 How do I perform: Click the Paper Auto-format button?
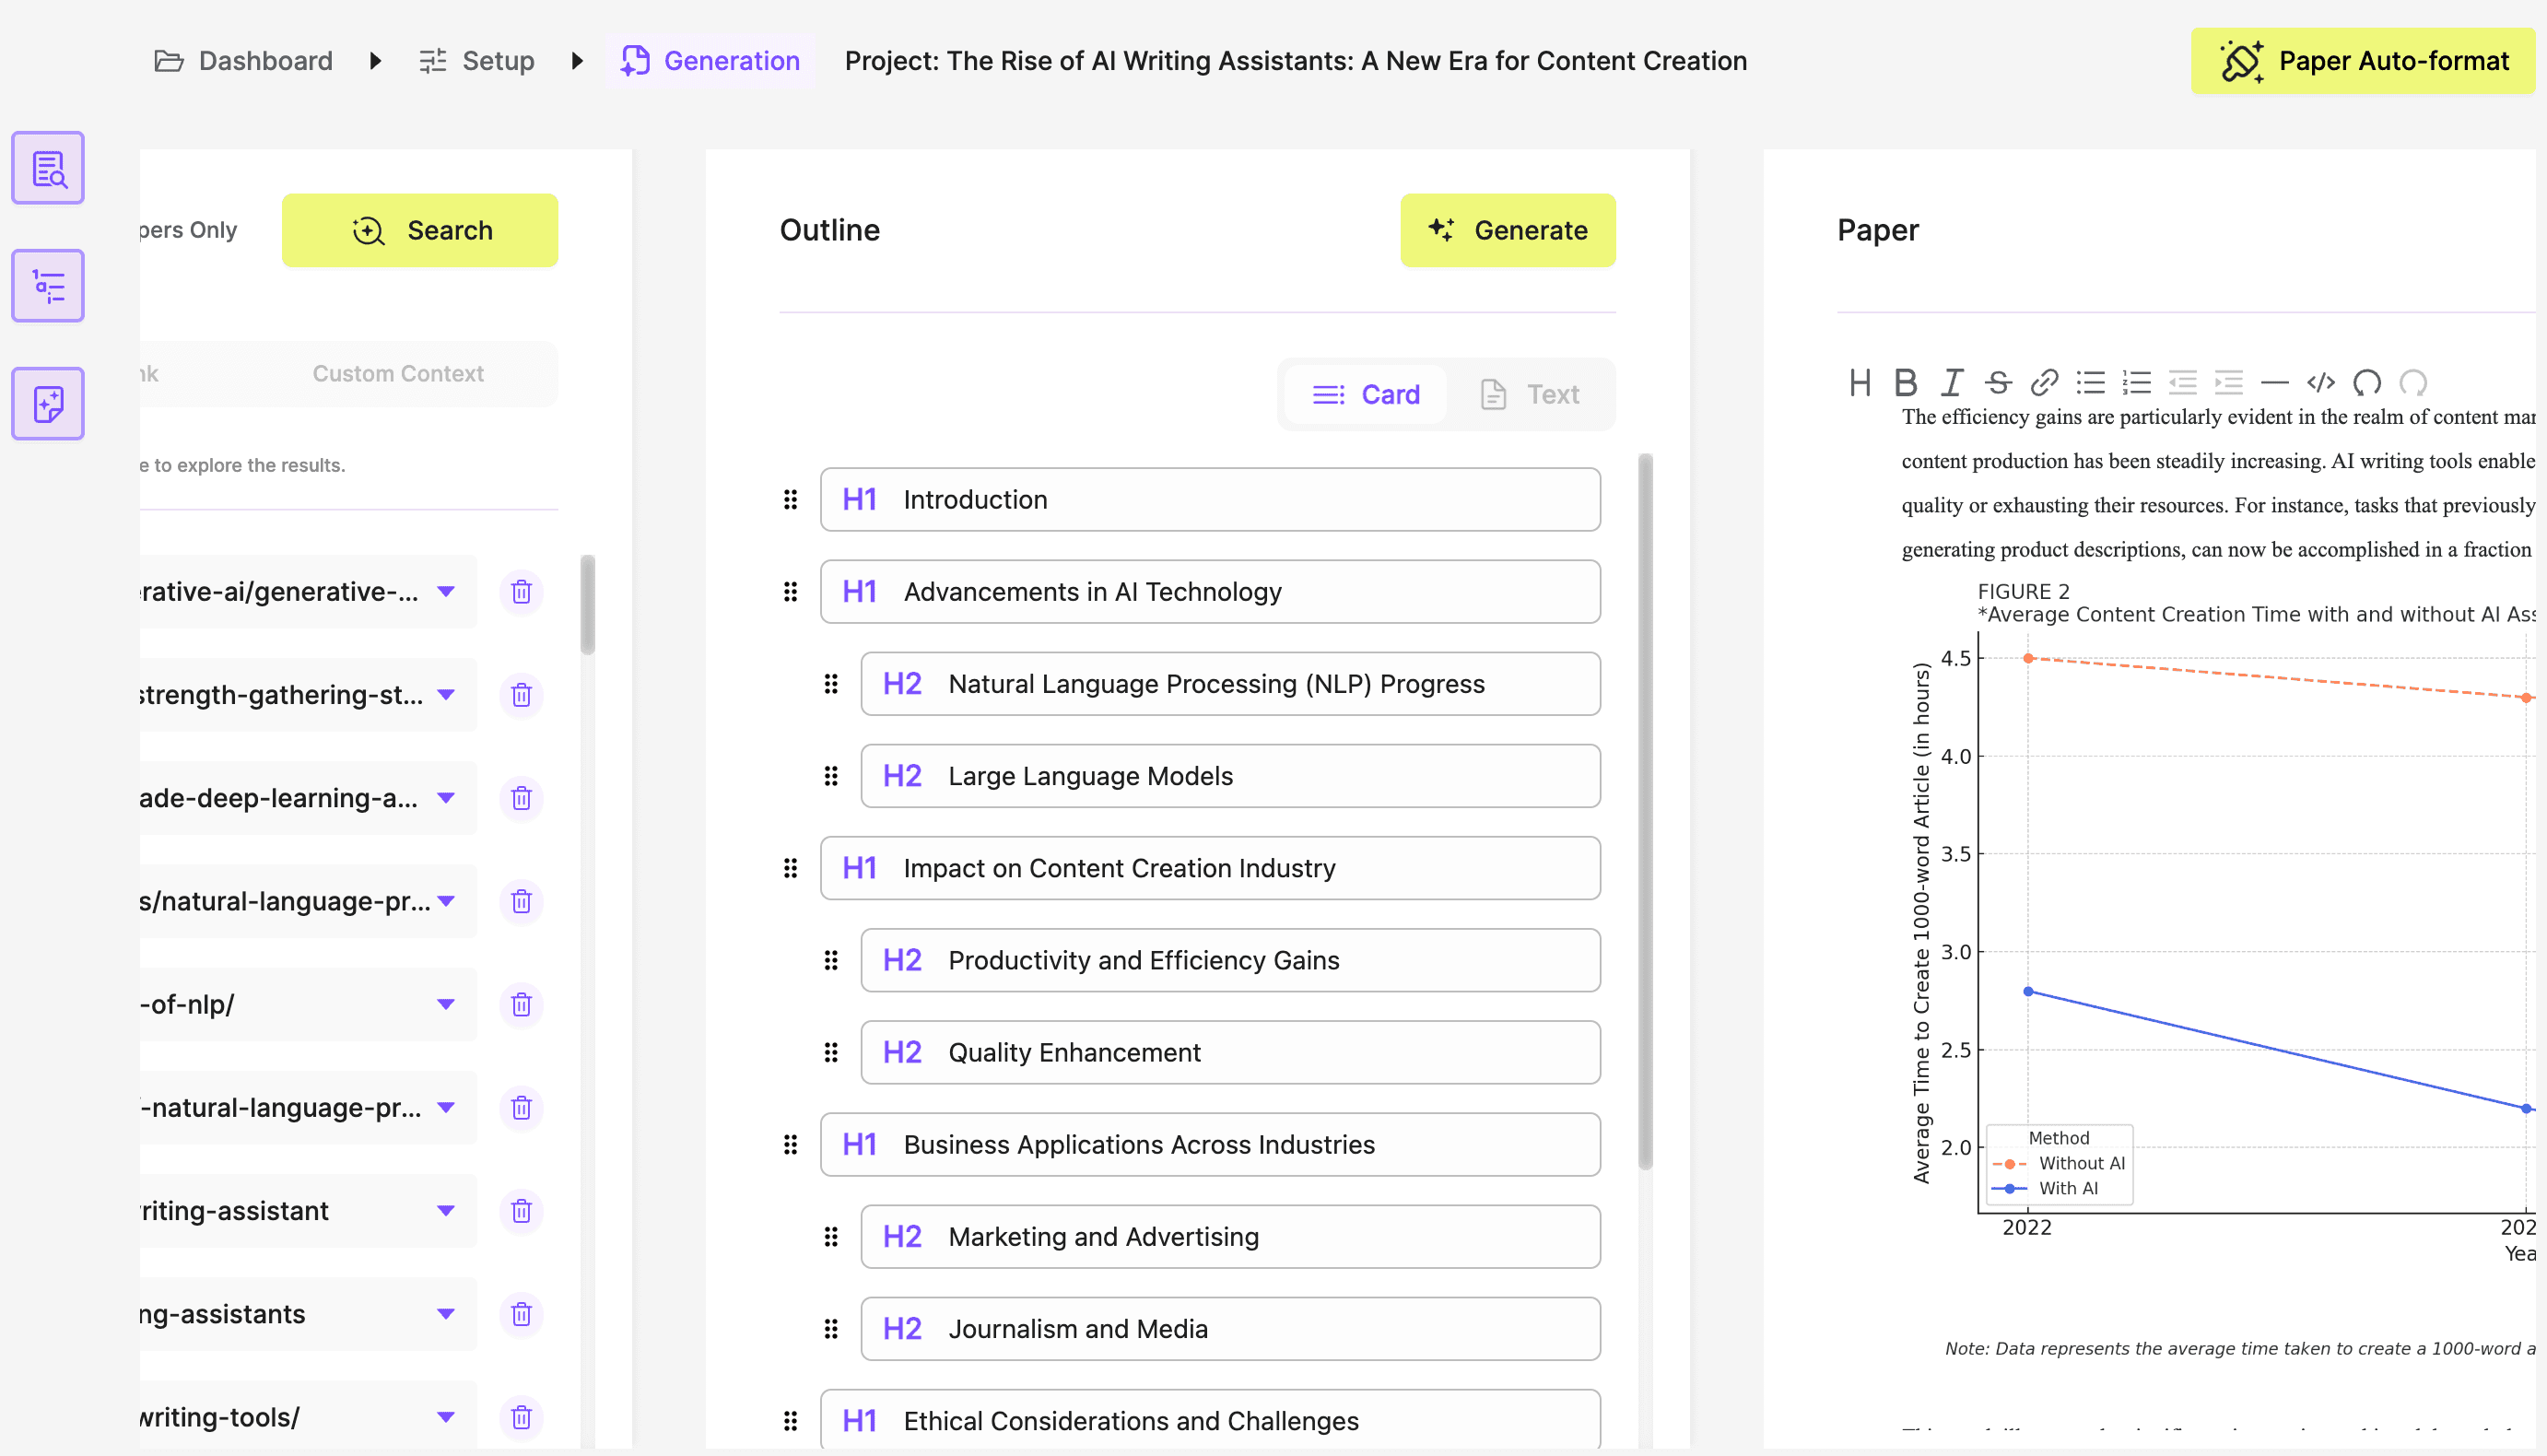click(2363, 61)
